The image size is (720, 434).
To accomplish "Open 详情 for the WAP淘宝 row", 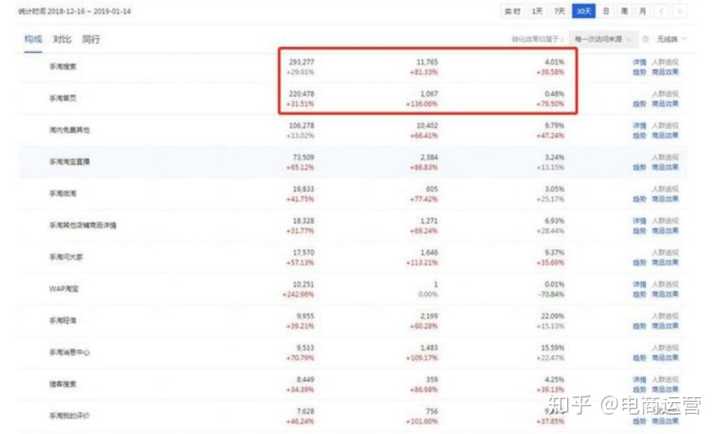I will (640, 284).
